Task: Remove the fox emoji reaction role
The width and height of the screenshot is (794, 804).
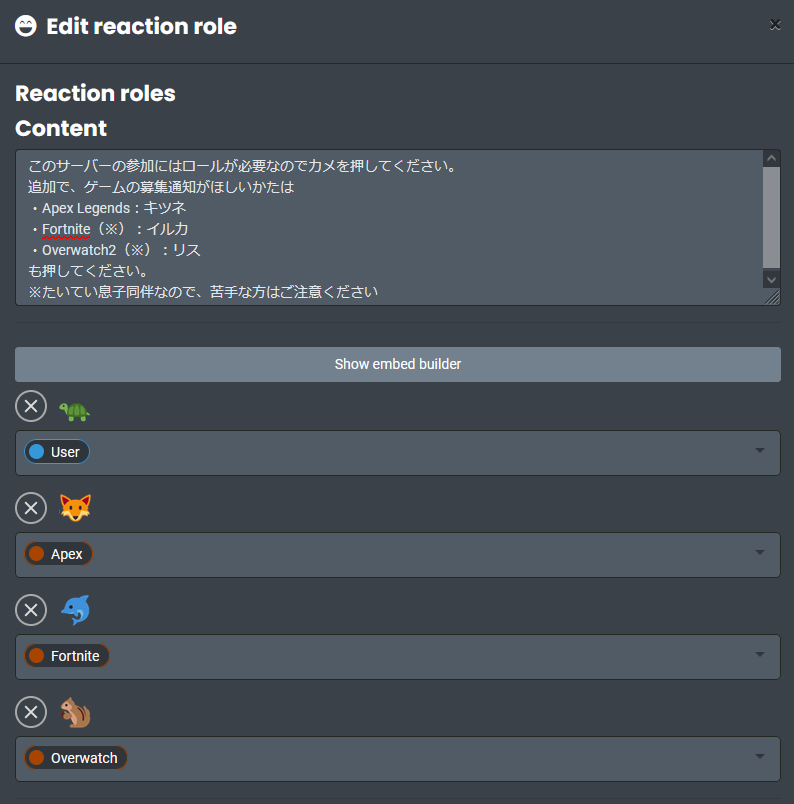Action: [x=31, y=508]
